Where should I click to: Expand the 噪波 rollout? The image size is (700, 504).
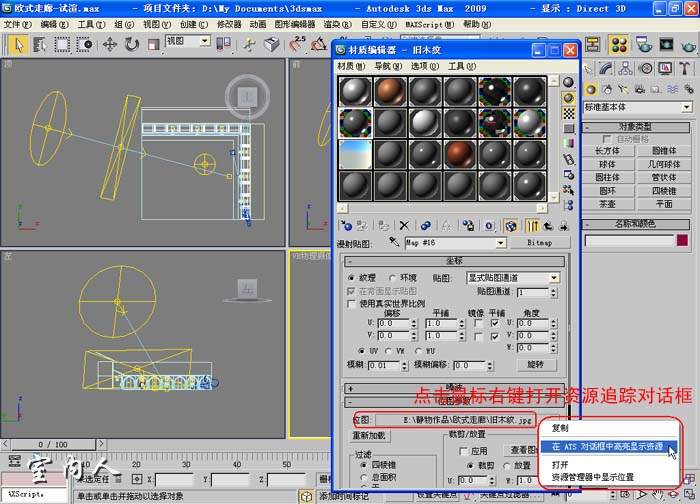click(454, 387)
